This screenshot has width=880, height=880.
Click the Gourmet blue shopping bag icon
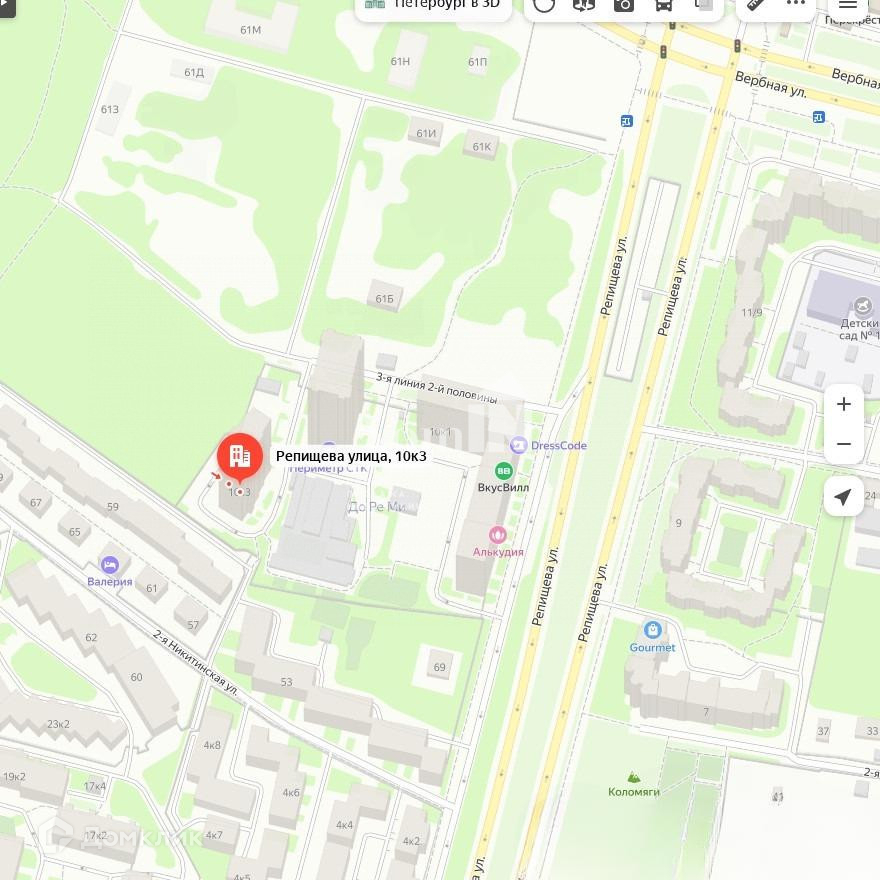pos(652,630)
